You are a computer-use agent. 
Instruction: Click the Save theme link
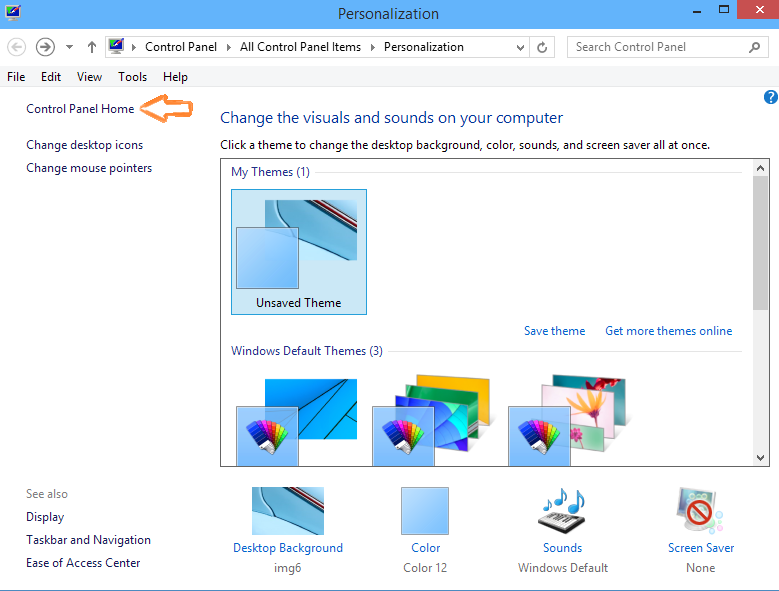[554, 331]
